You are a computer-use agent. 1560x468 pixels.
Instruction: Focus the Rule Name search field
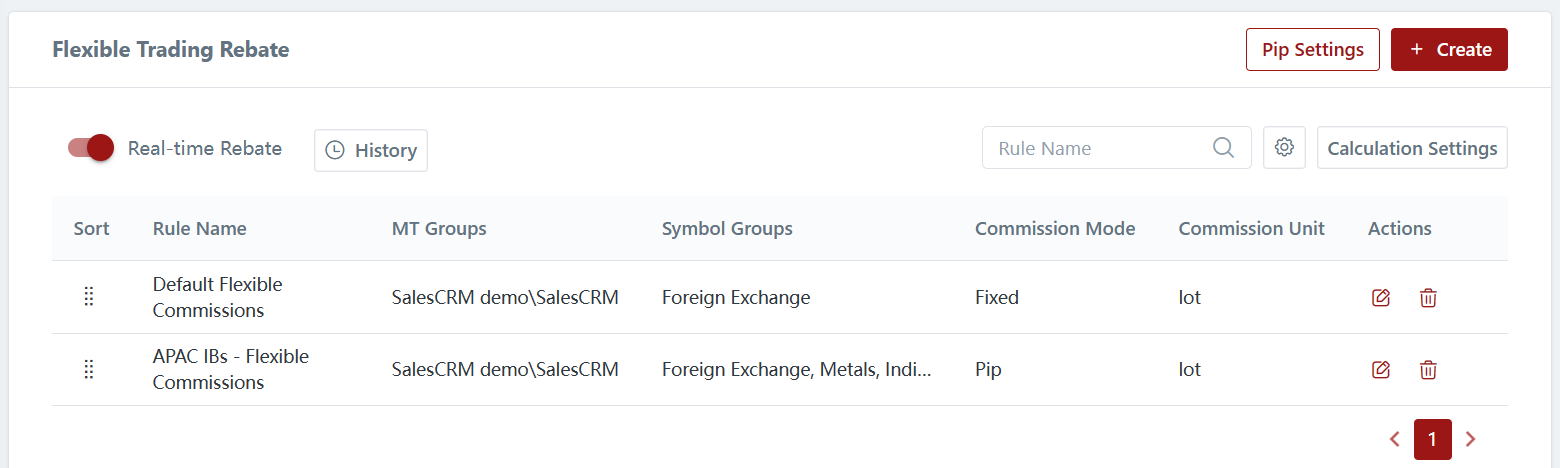(x=1100, y=148)
